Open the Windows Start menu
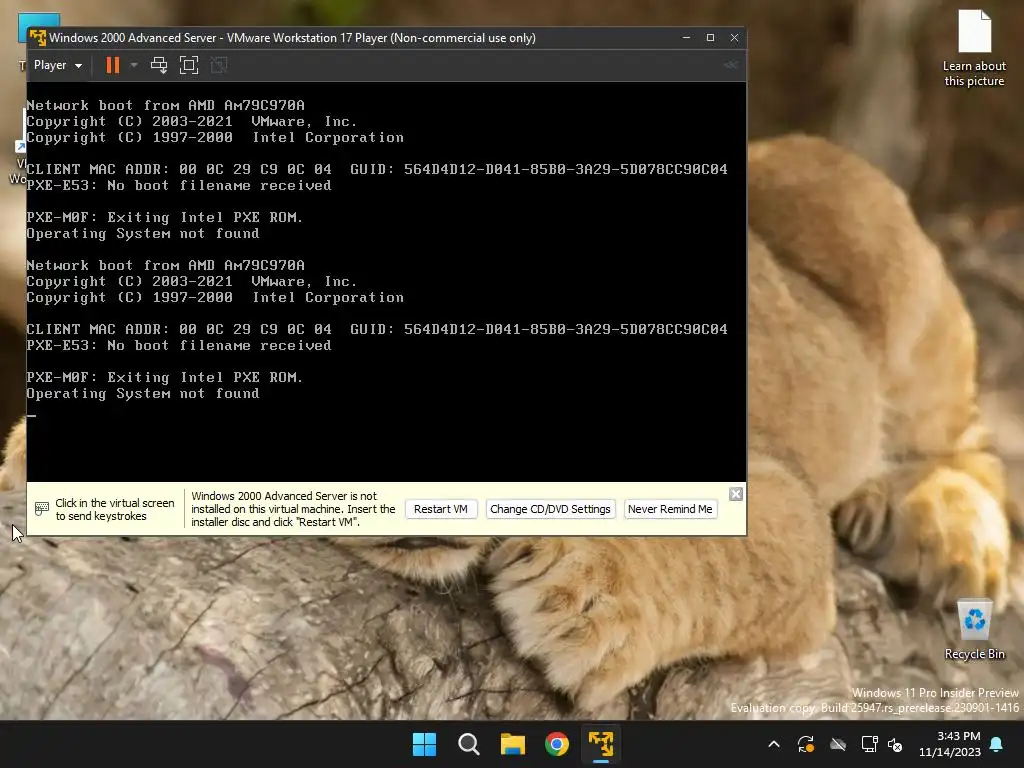Viewport: 1024px width, 768px height. 424,744
